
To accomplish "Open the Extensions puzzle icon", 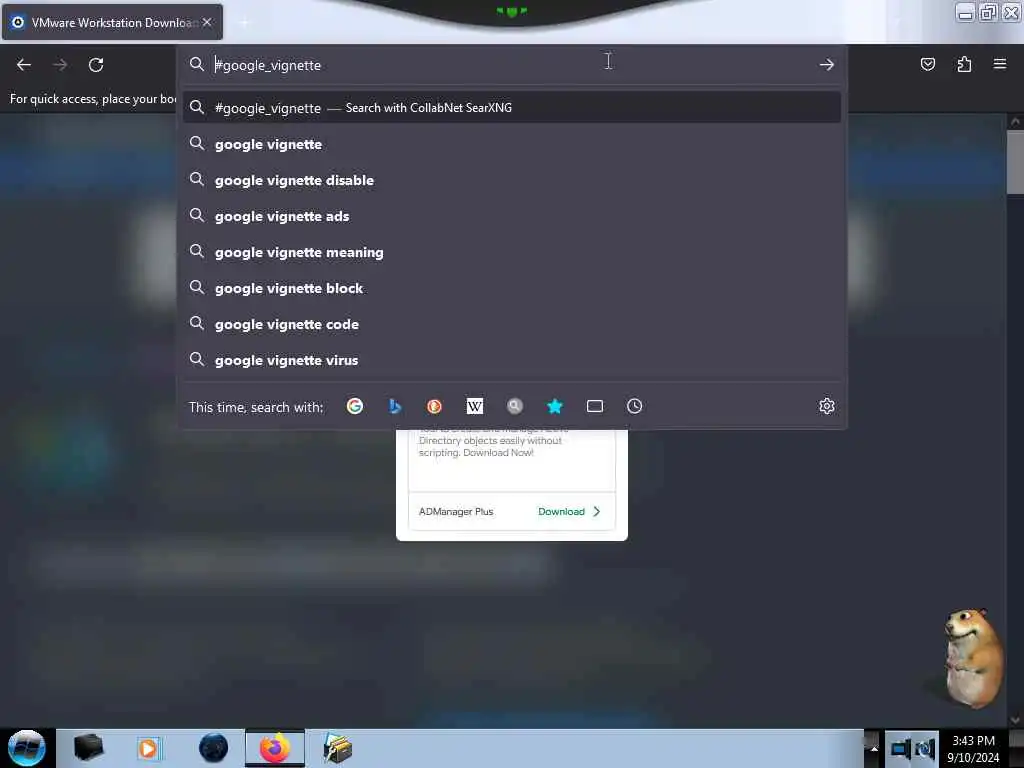I will point(964,64).
